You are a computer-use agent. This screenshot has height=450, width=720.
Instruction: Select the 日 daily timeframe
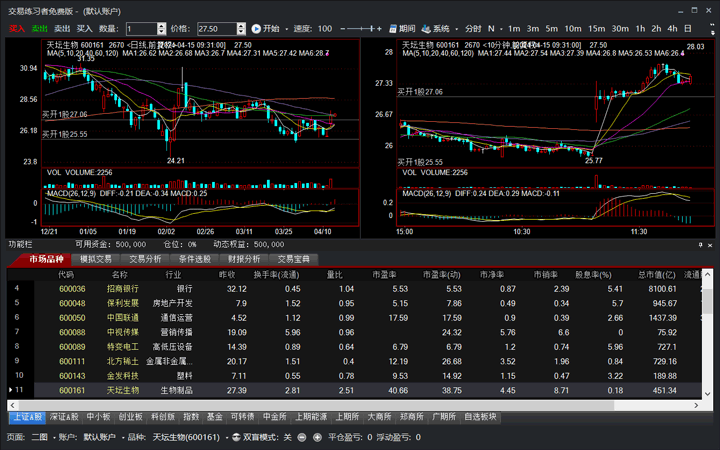(x=687, y=28)
